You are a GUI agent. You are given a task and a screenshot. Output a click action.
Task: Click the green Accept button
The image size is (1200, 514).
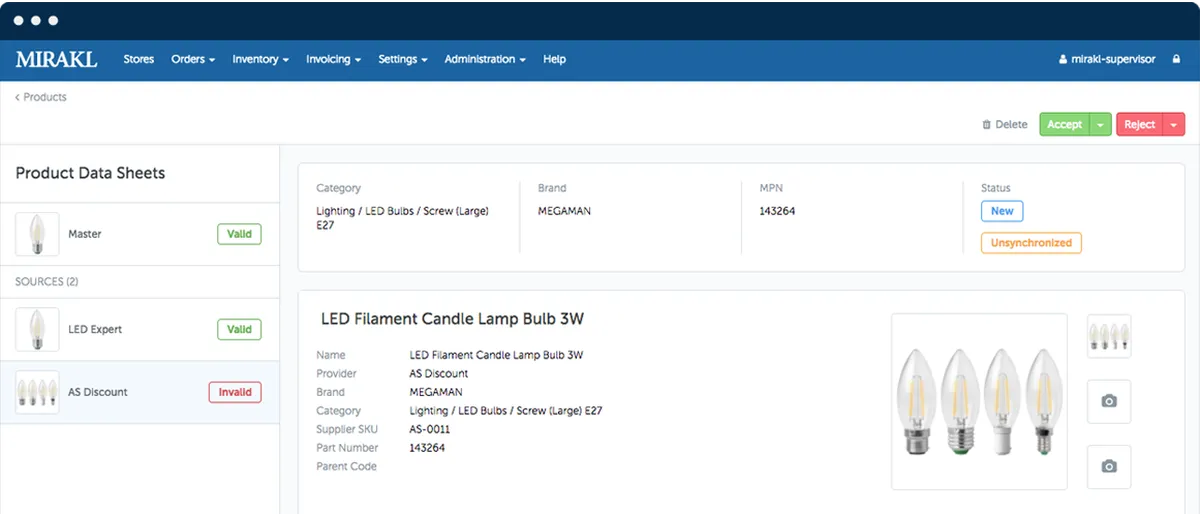coord(1064,125)
